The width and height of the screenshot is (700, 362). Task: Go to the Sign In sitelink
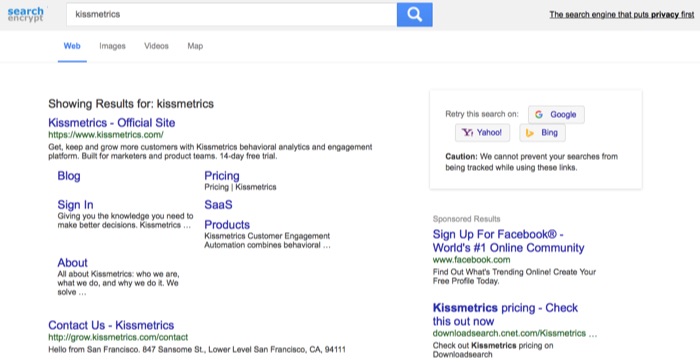tap(75, 205)
